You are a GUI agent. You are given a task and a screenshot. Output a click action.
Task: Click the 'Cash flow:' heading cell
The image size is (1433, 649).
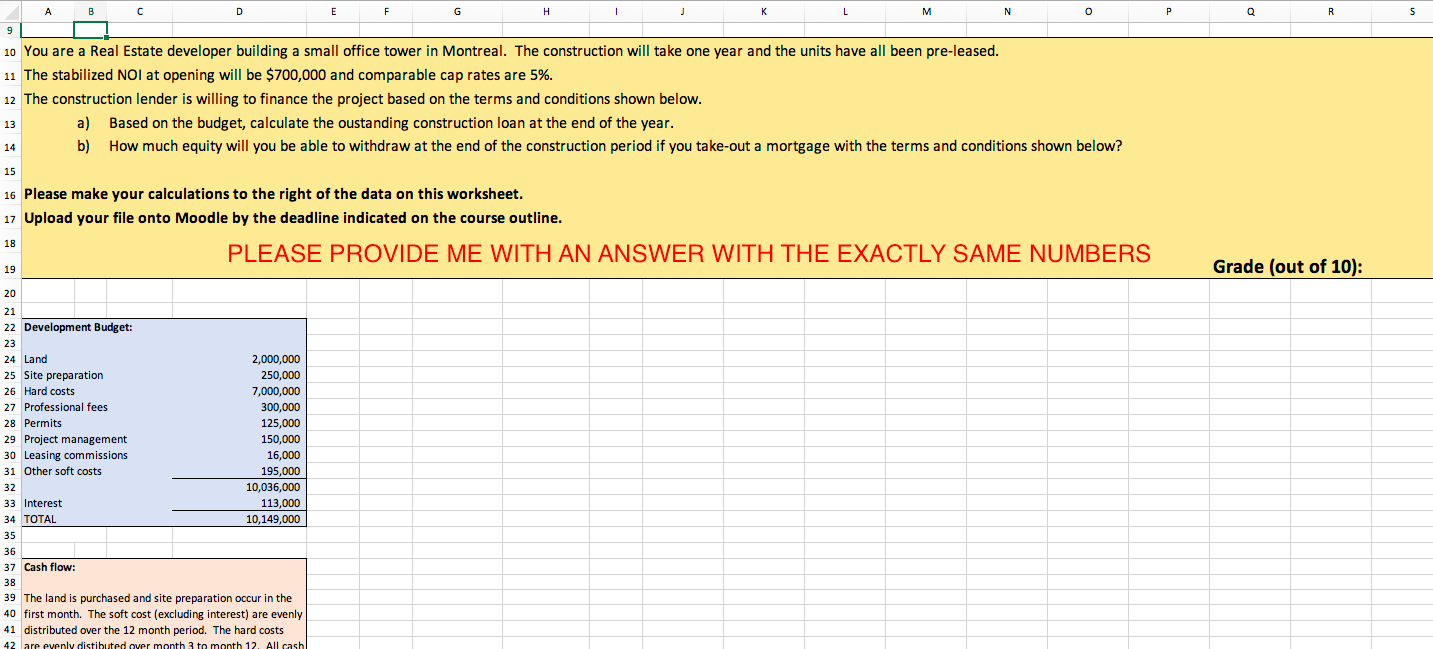49,567
